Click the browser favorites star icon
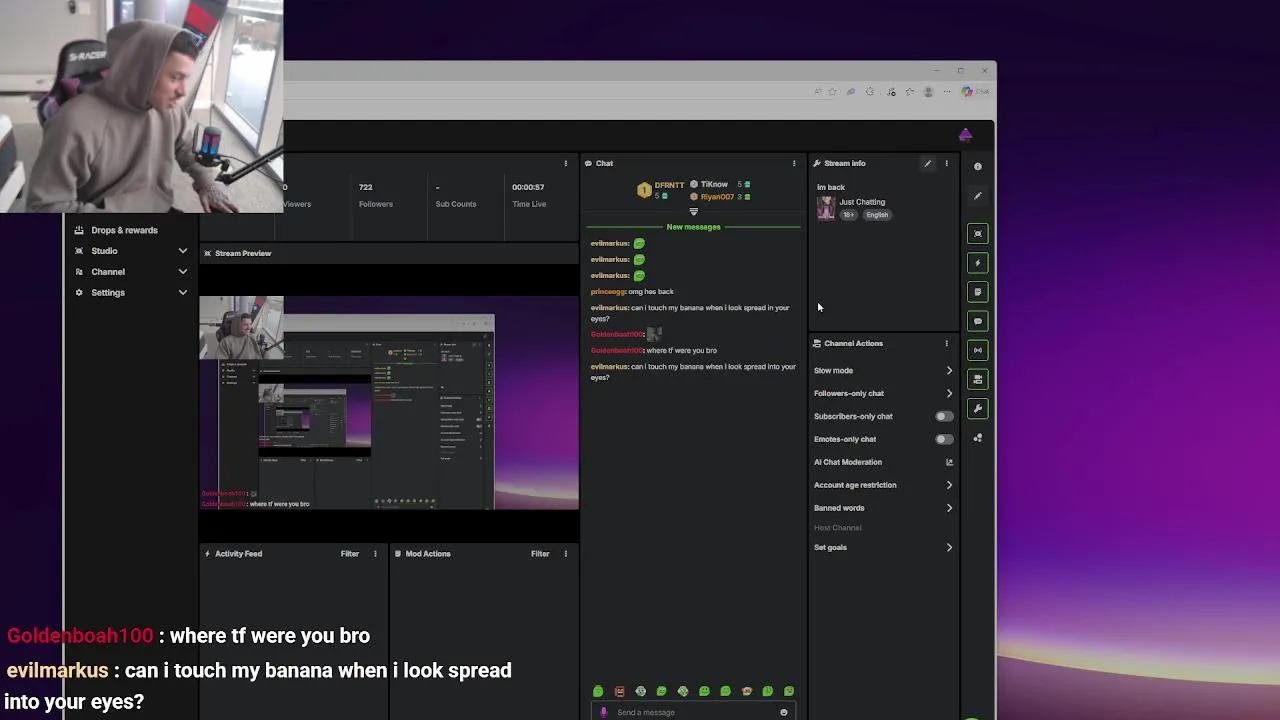This screenshot has height=720, width=1280. pyautogui.click(x=832, y=91)
